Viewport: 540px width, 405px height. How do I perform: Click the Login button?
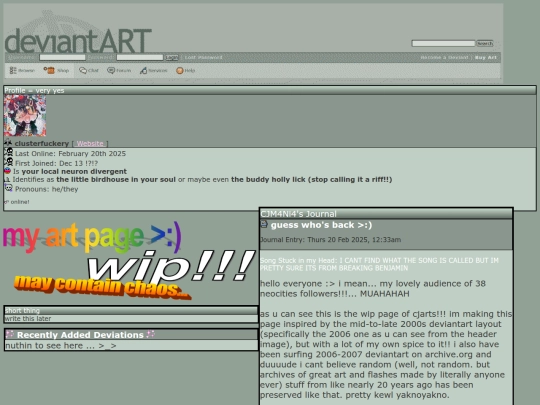172,57
